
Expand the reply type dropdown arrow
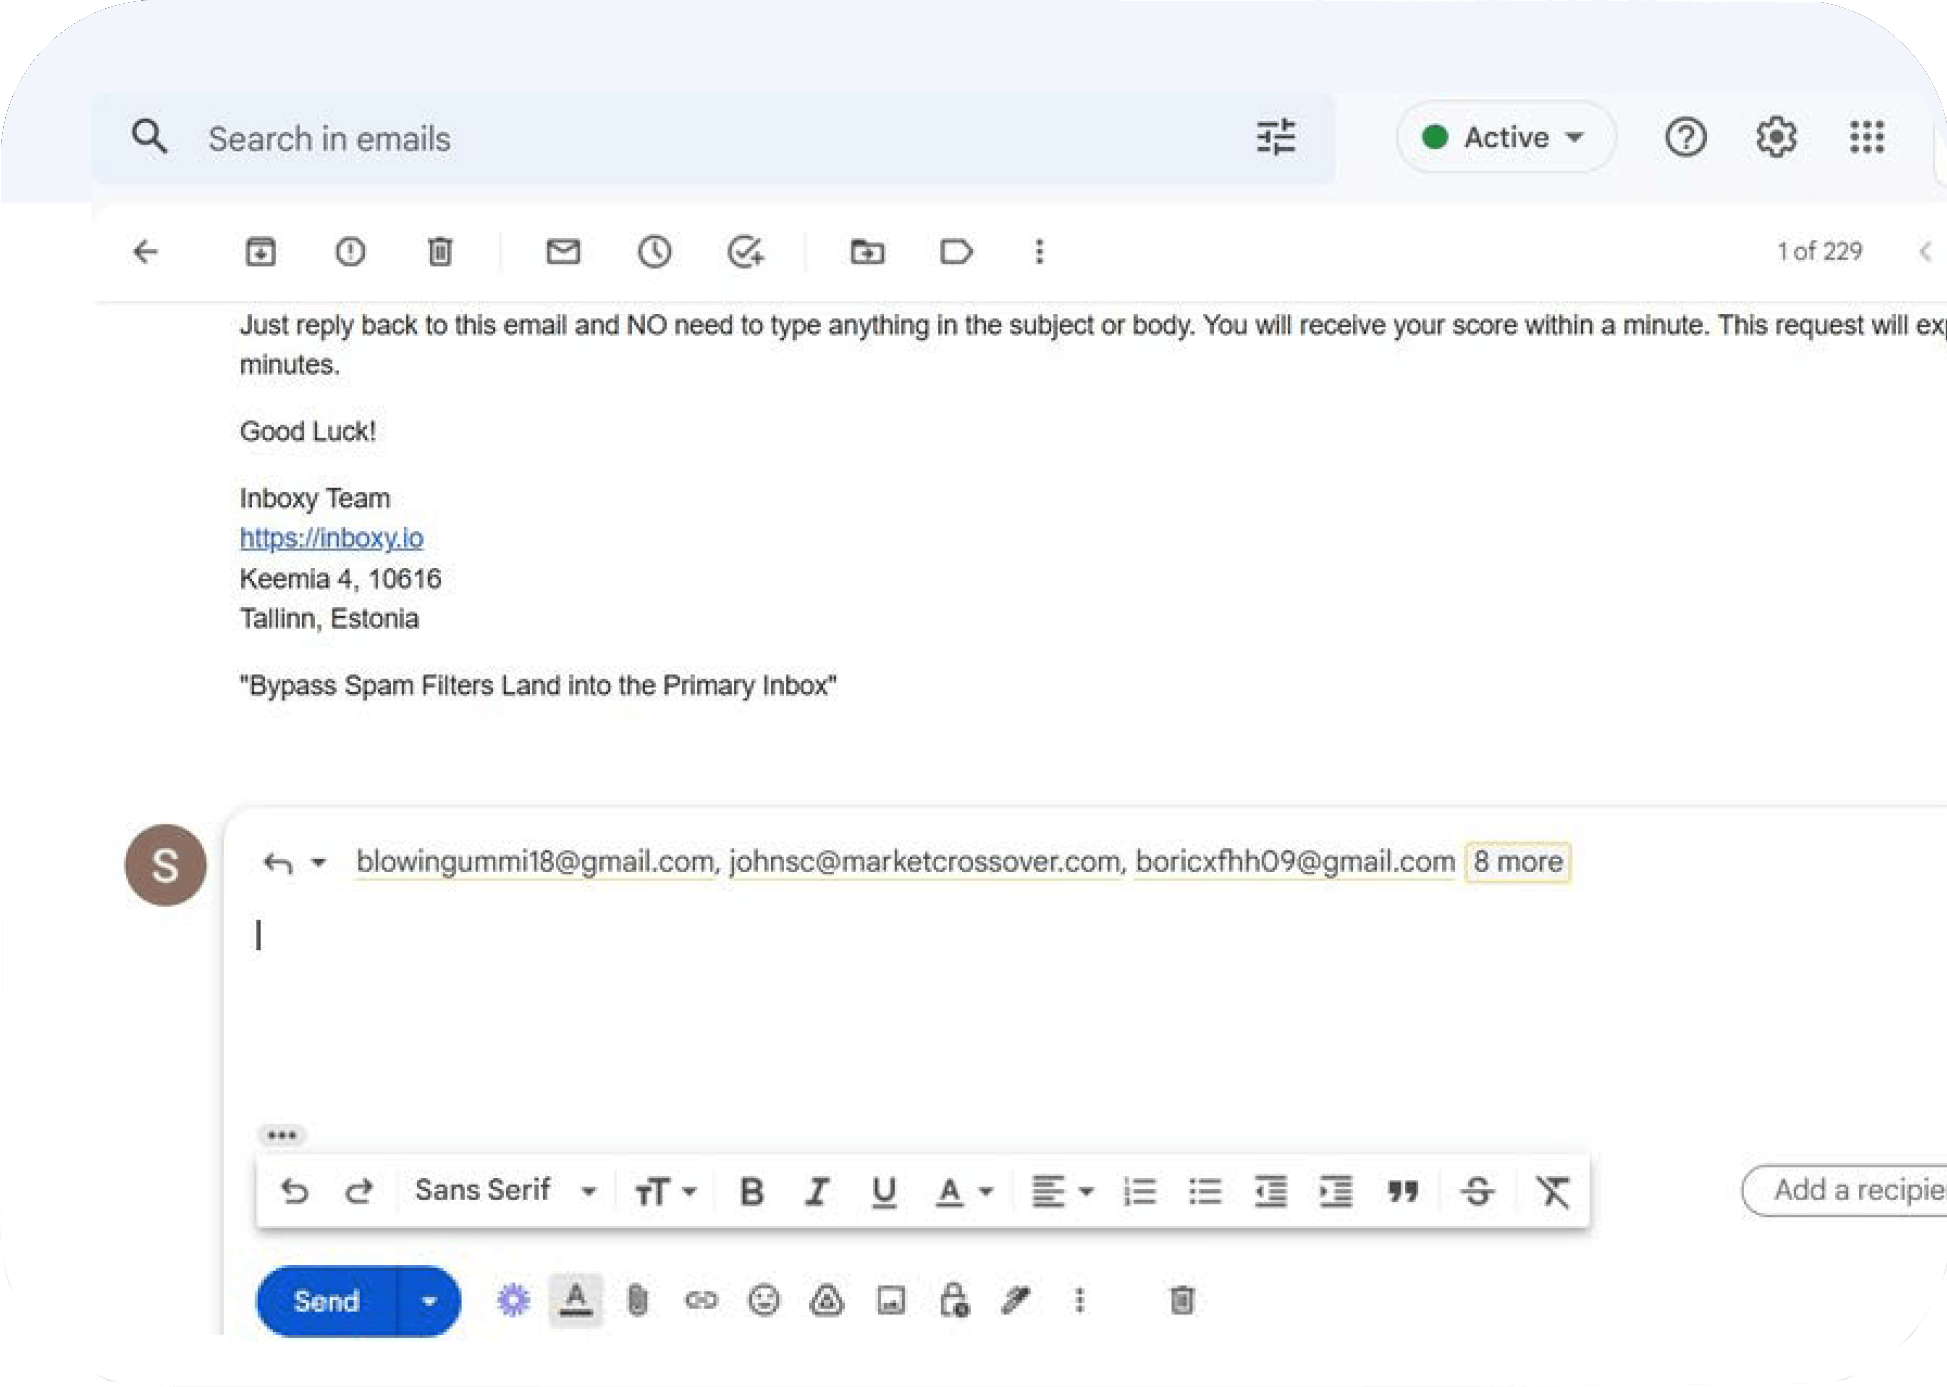(318, 861)
